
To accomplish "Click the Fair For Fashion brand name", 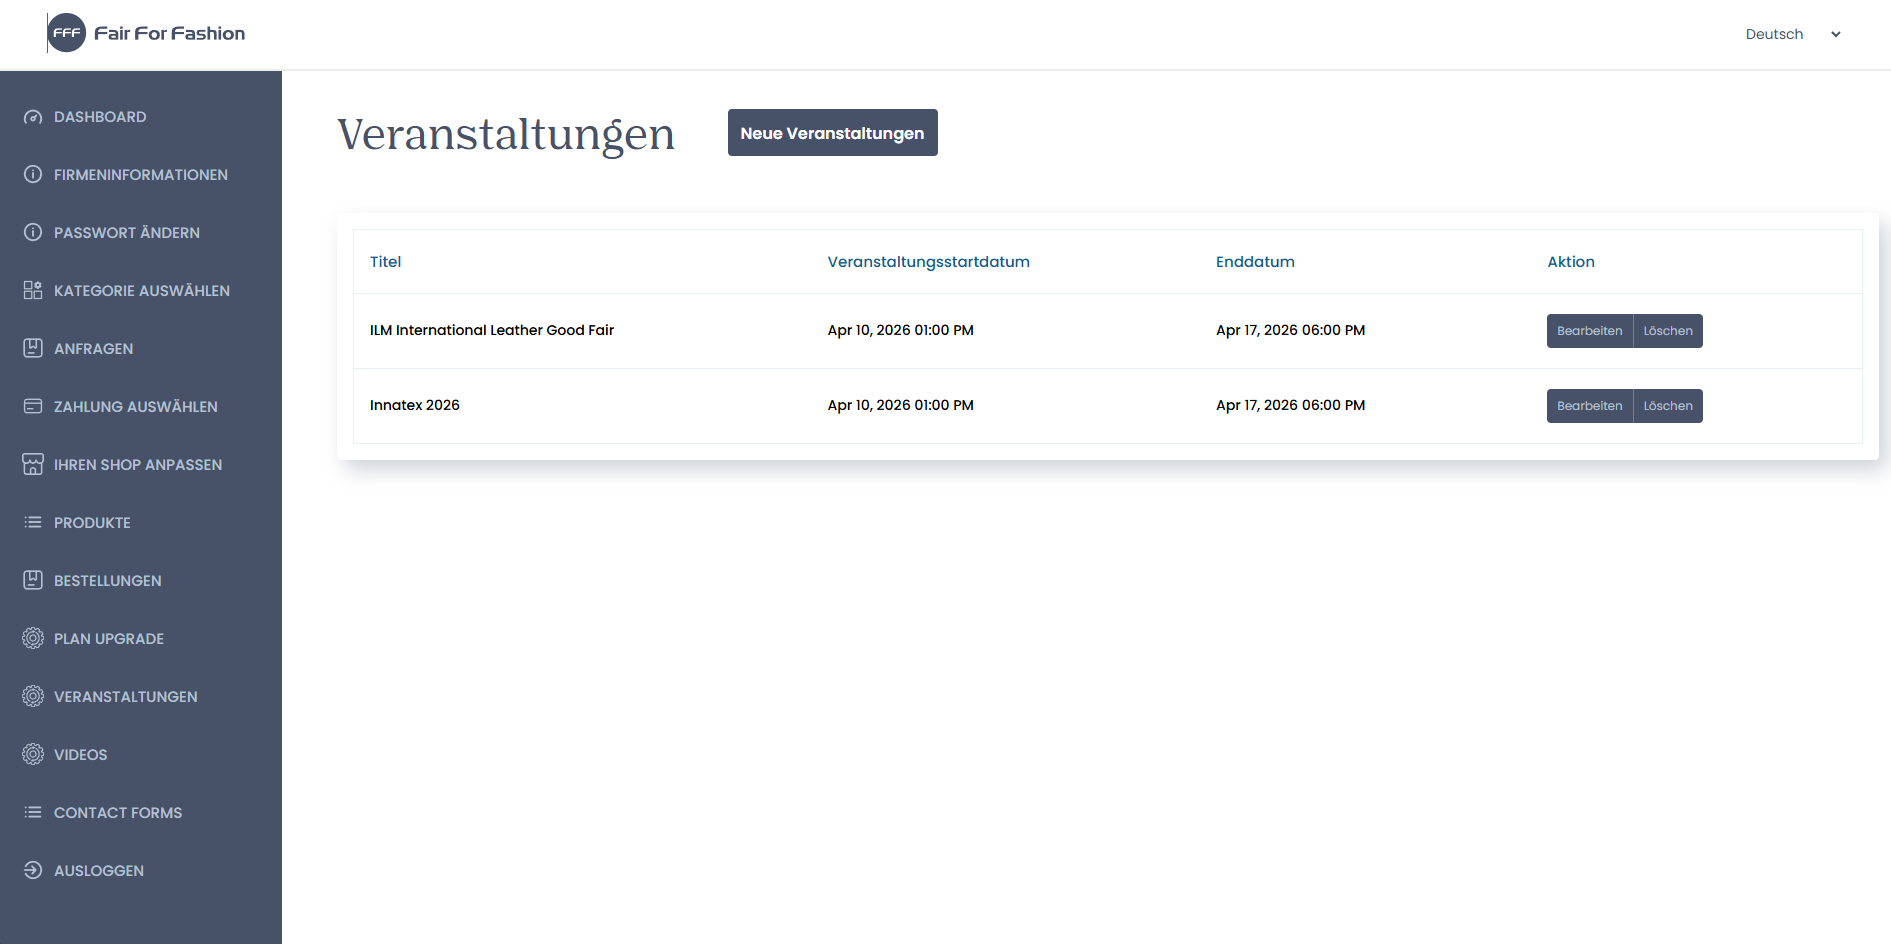I will (x=169, y=33).
